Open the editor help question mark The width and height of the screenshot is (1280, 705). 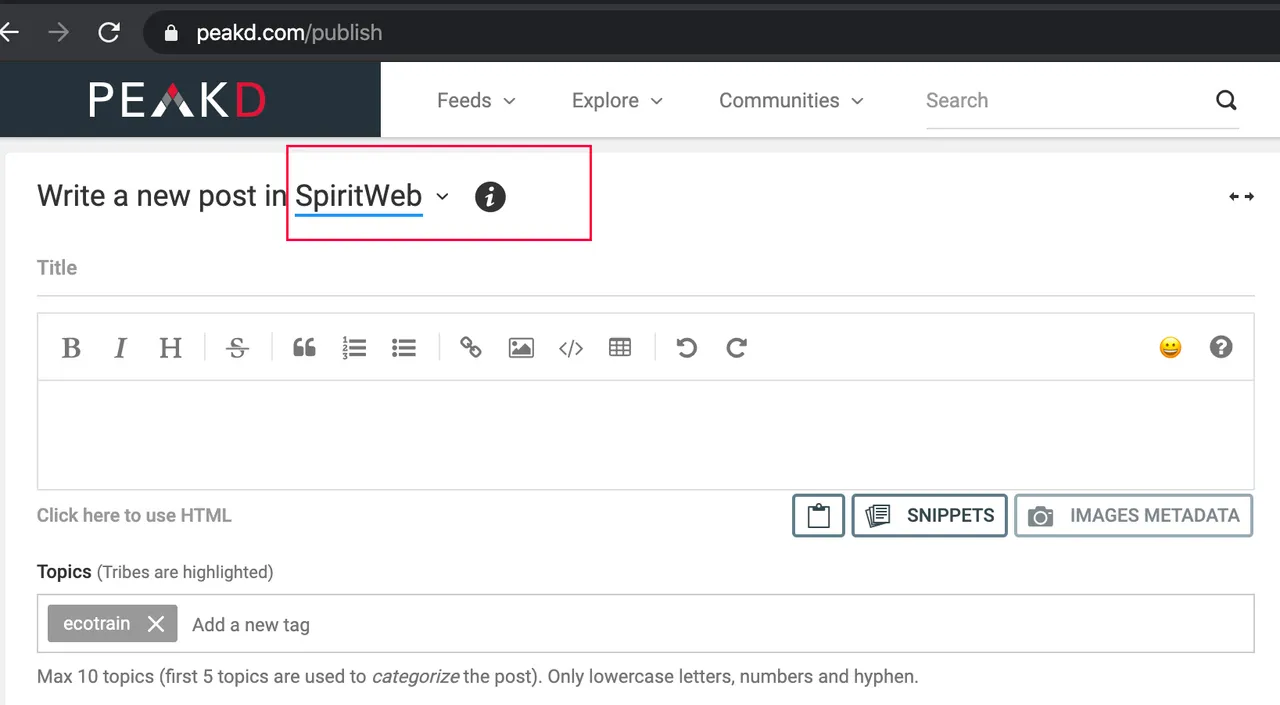tap(1221, 347)
